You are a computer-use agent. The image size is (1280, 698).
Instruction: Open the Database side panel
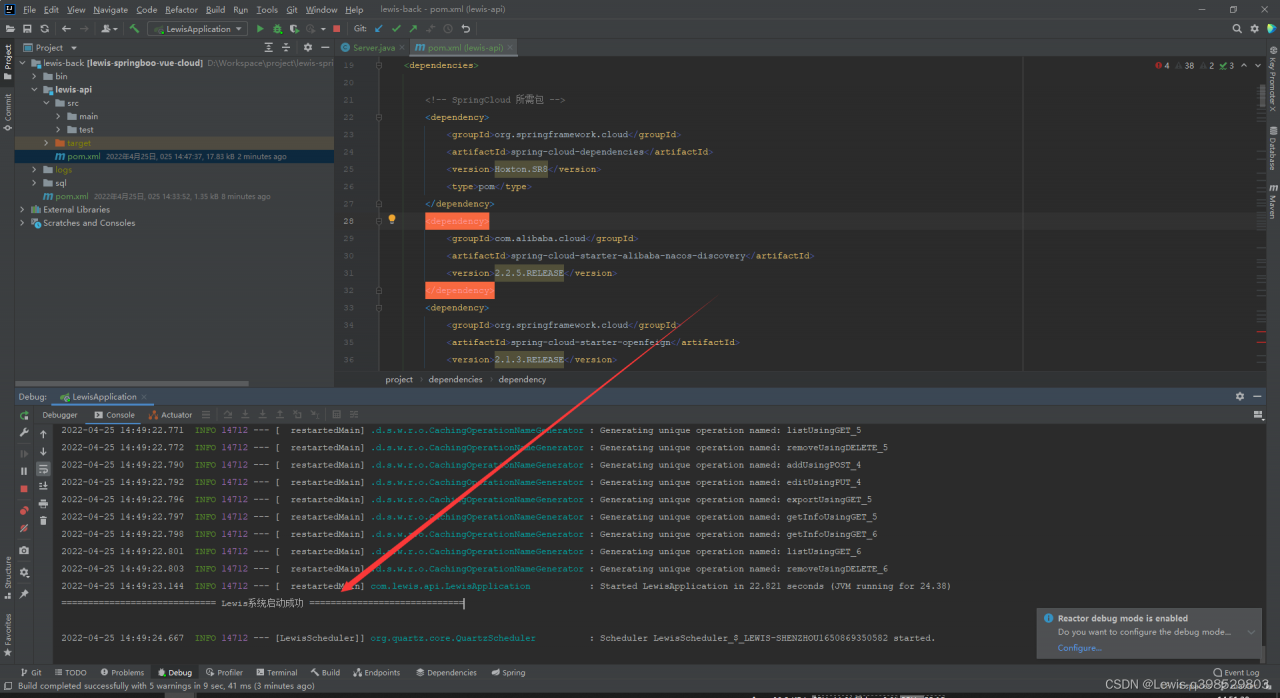click(1272, 148)
